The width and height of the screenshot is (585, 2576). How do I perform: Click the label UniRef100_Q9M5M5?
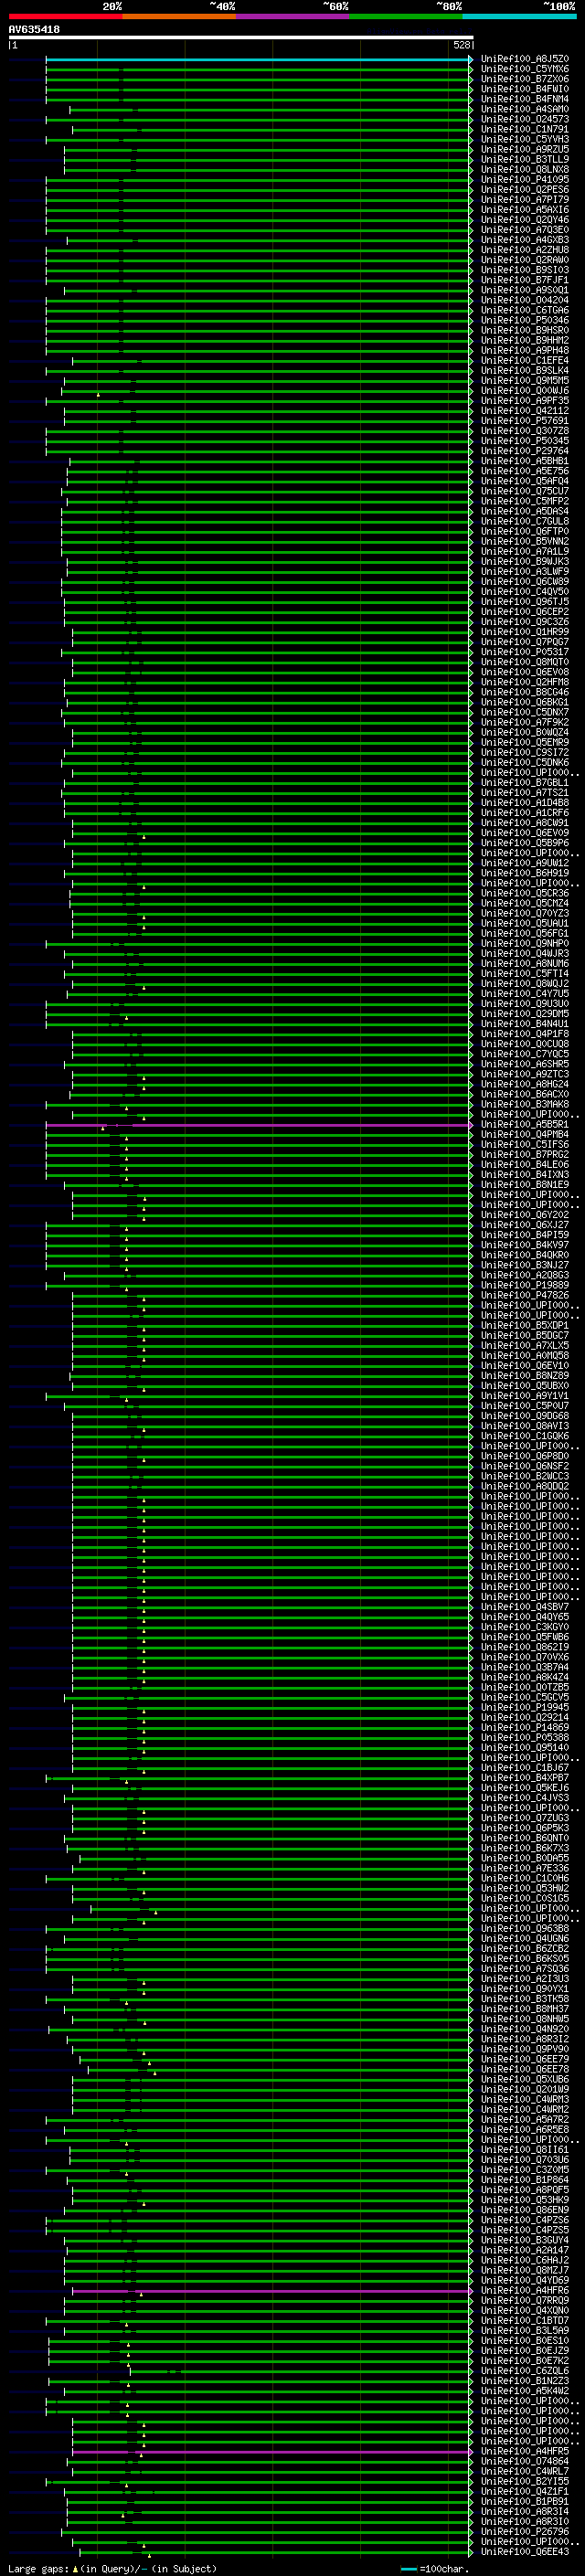pos(525,381)
